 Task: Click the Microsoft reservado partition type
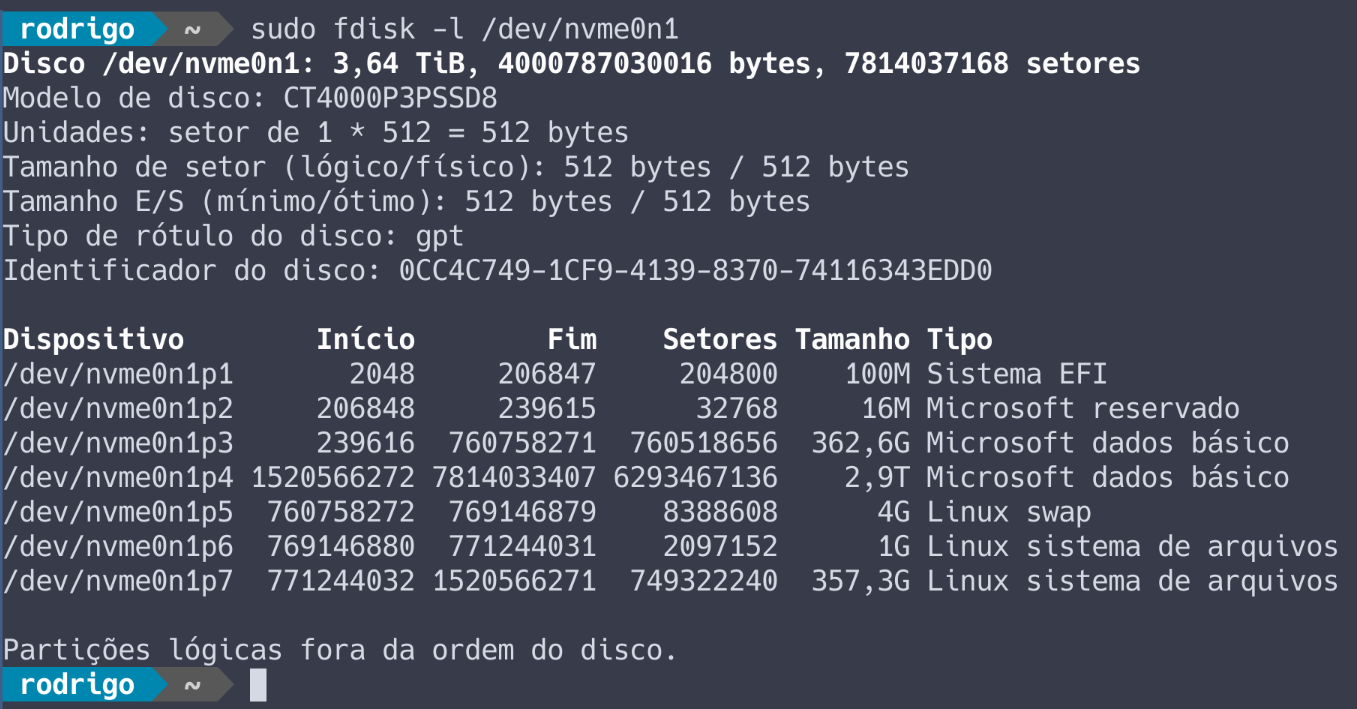(x=1082, y=408)
